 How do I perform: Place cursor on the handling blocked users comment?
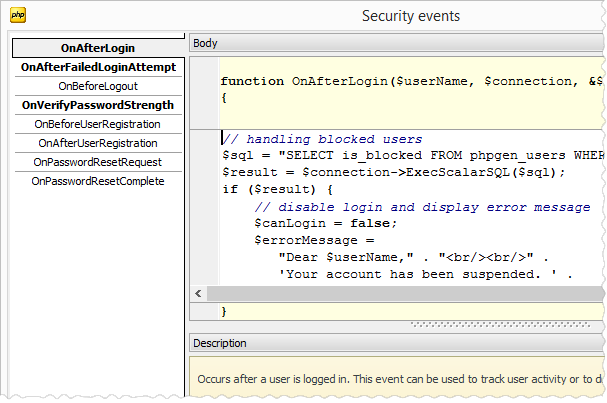tap(322, 139)
